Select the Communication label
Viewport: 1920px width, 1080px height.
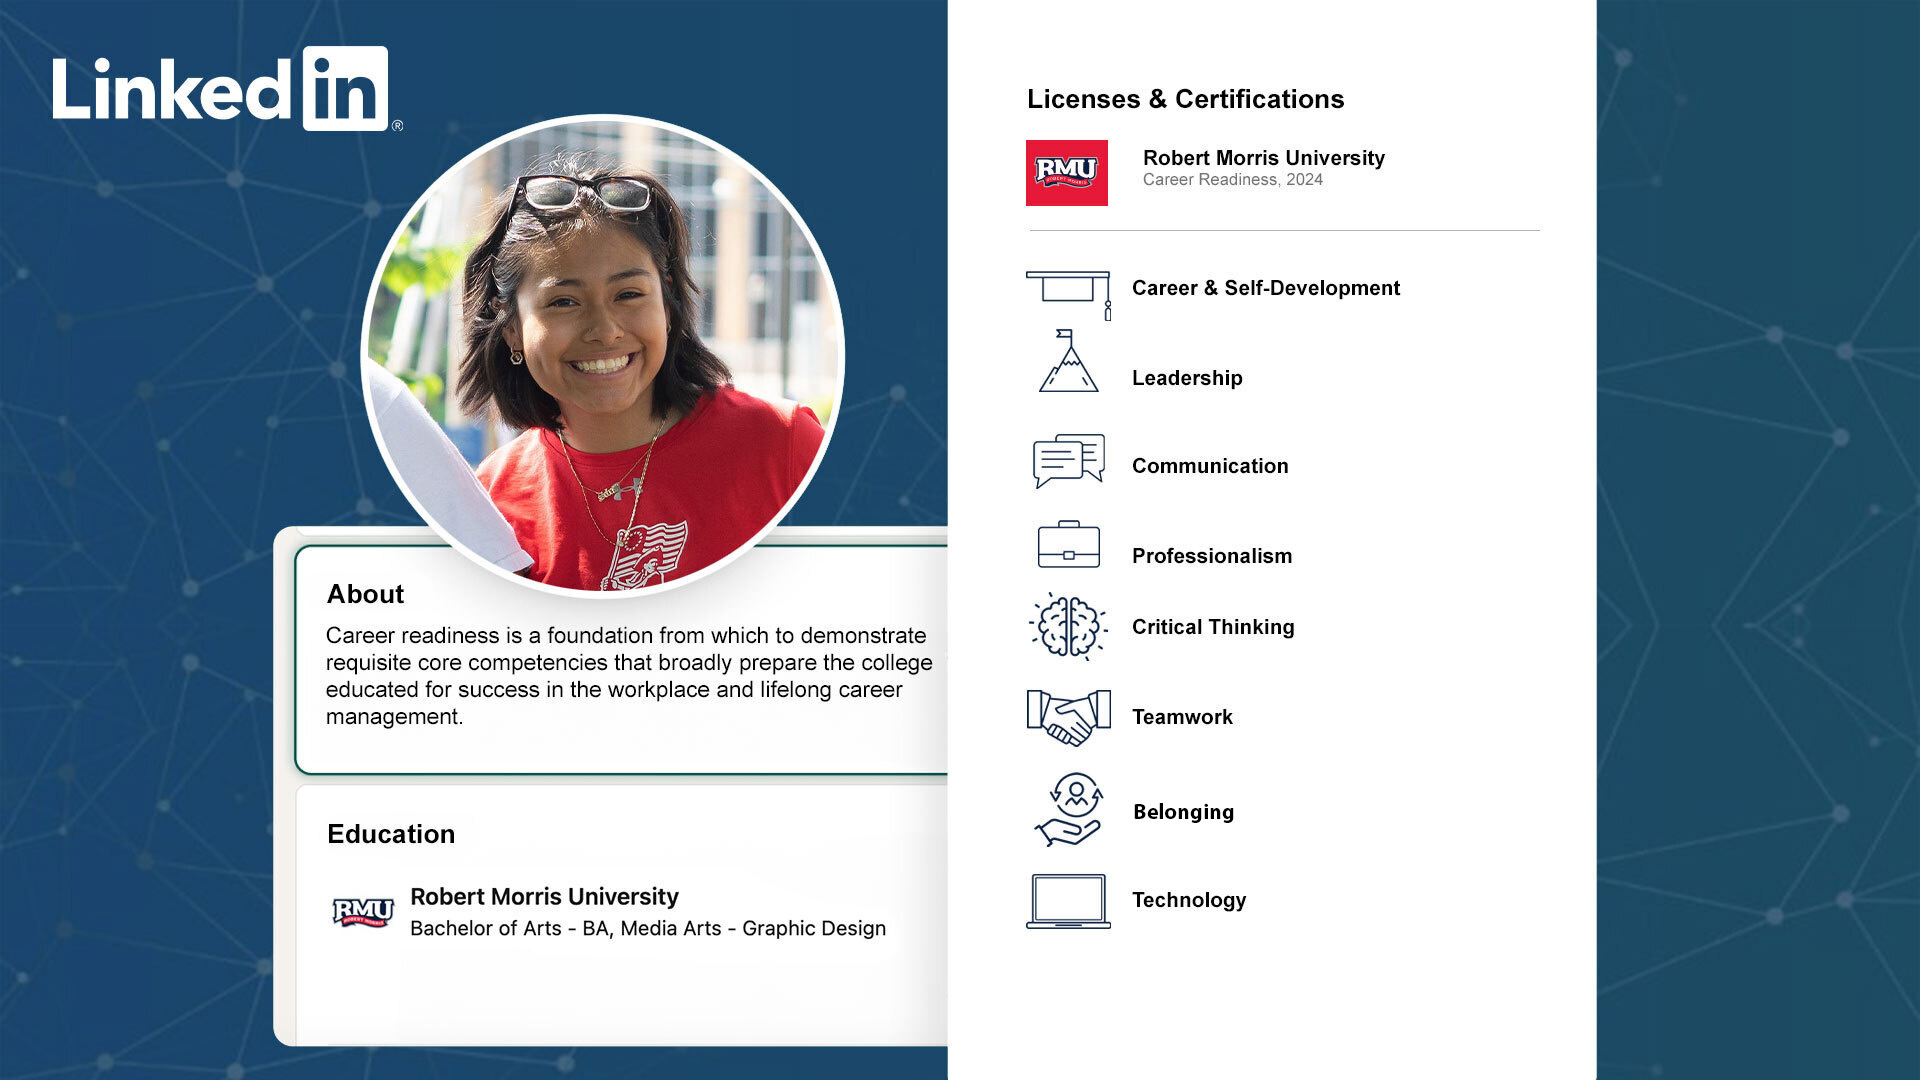tap(1210, 466)
